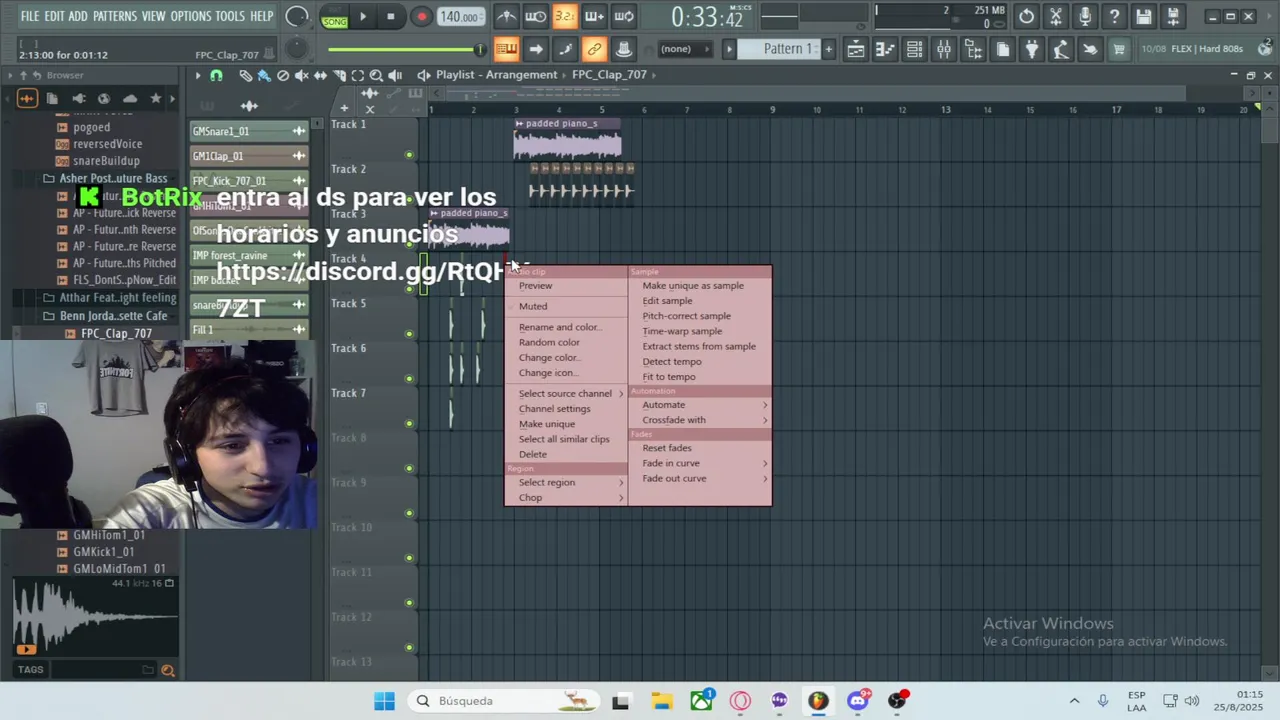The width and height of the screenshot is (1280, 720).
Task: Click the render export icon
Action: click(x=1173, y=17)
